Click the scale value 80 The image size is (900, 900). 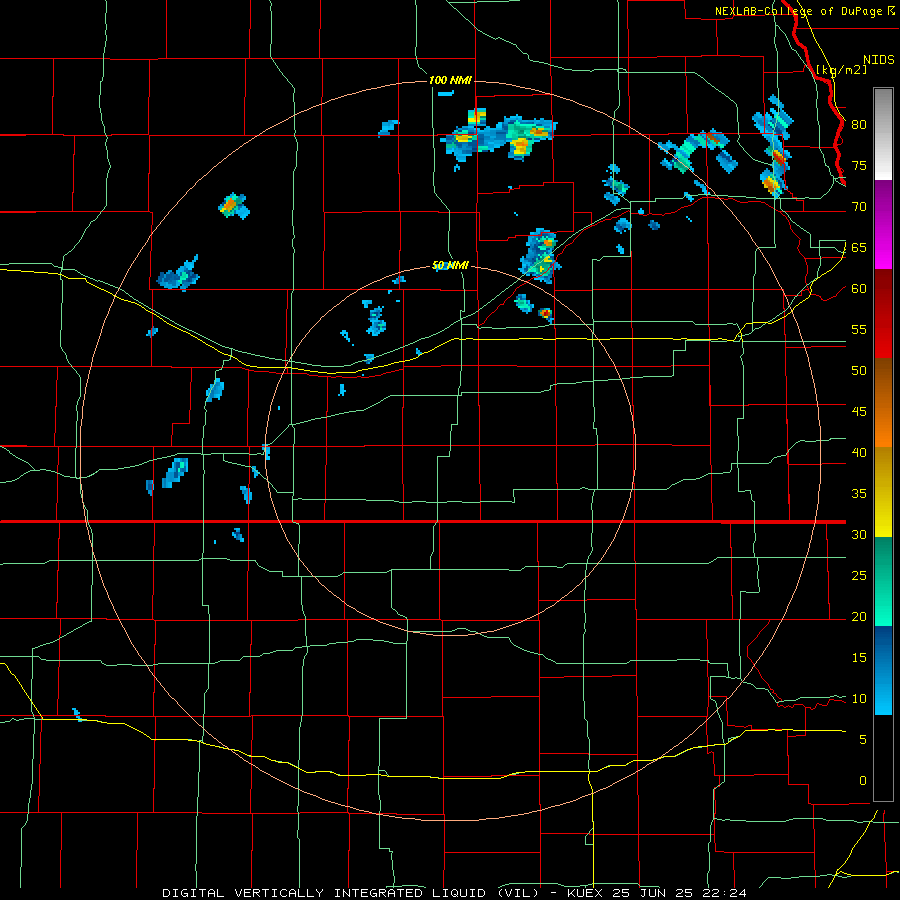[859, 125]
